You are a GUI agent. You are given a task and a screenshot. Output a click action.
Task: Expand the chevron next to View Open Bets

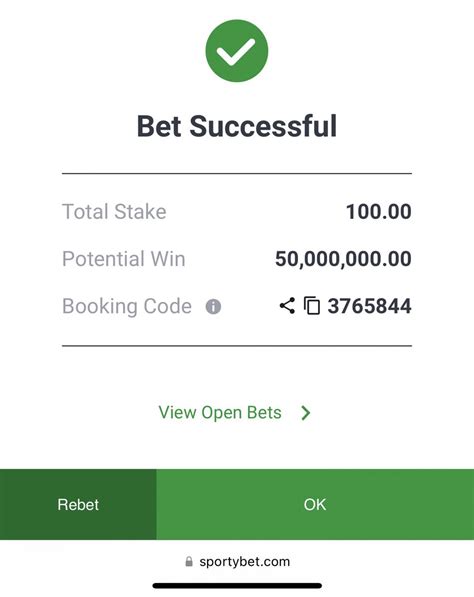306,413
